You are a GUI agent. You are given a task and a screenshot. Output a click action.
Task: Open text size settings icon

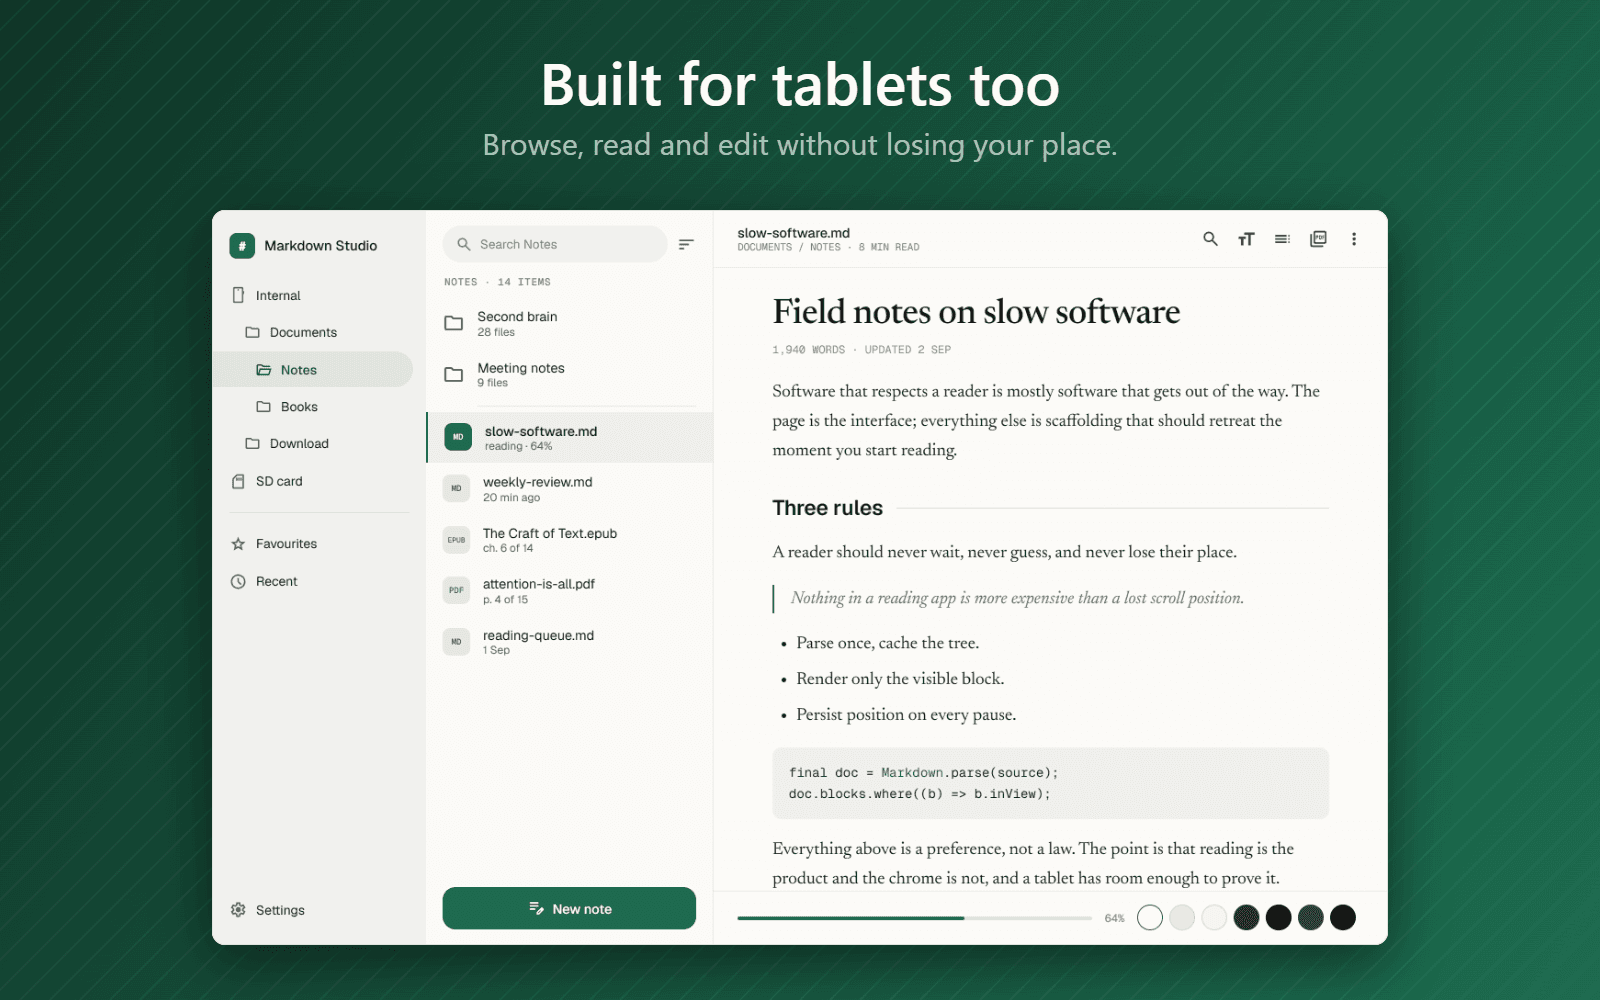pyautogui.click(x=1246, y=239)
